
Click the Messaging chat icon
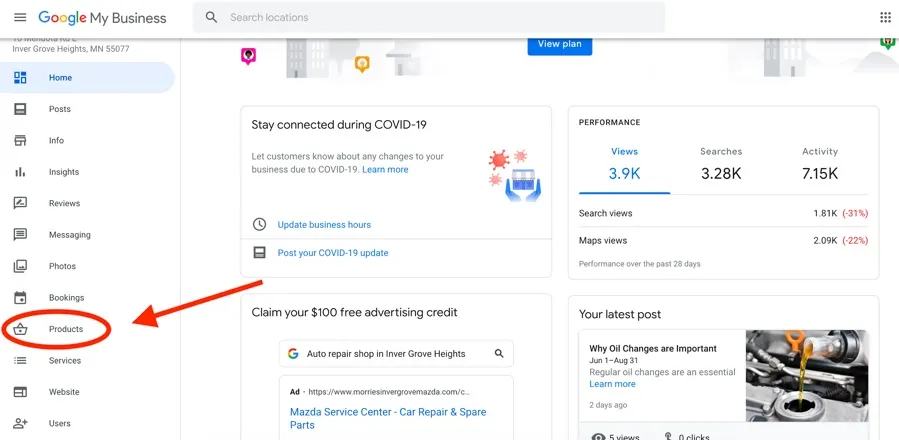[20, 235]
